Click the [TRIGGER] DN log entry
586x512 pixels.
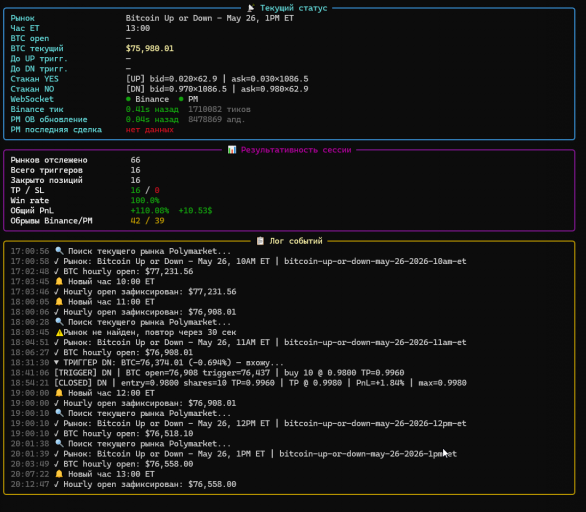(x=229, y=373)
